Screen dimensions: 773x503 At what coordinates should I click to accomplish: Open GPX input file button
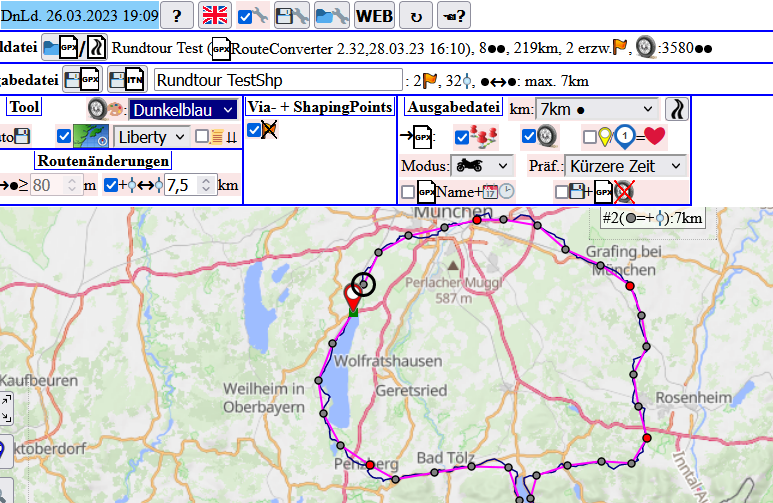point(60,47)
